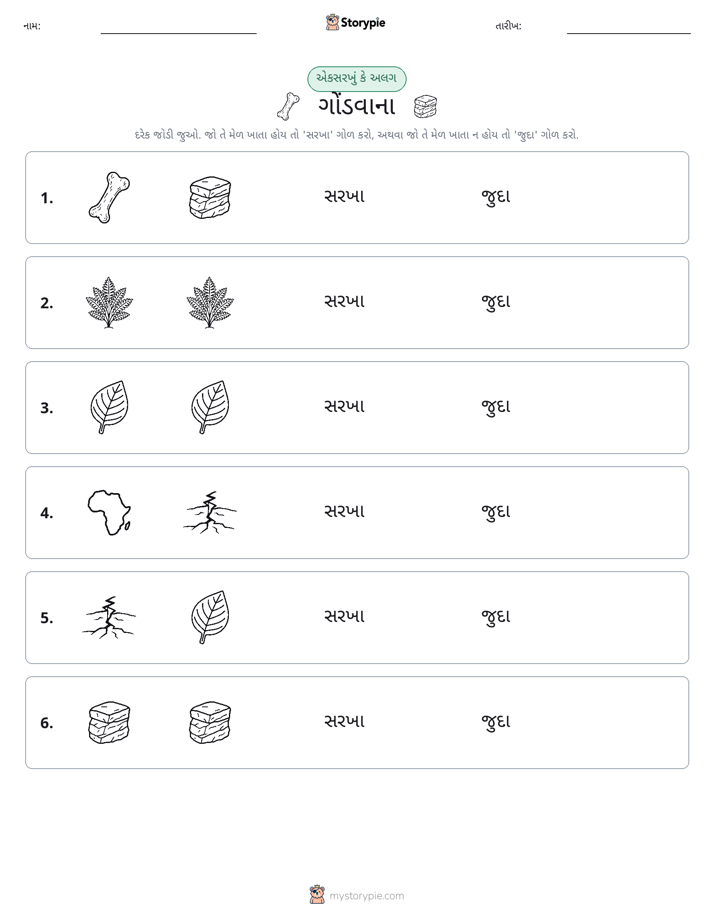Viewport: 714px width, 924px height.
Task: Select the second leaf picture in row 3
Action: 210,407
